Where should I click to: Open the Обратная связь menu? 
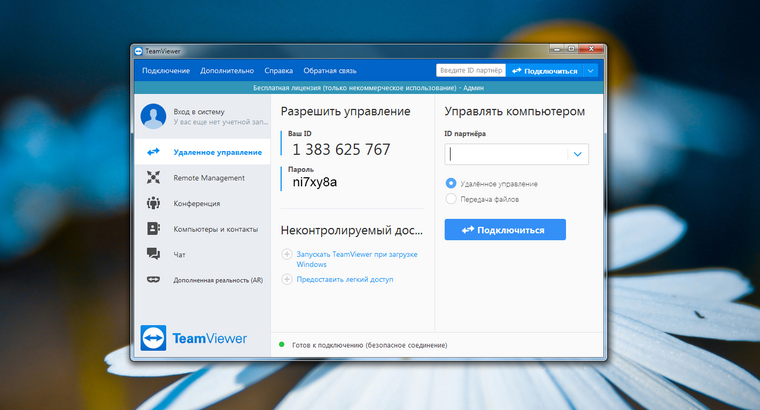tap(330, 71)
